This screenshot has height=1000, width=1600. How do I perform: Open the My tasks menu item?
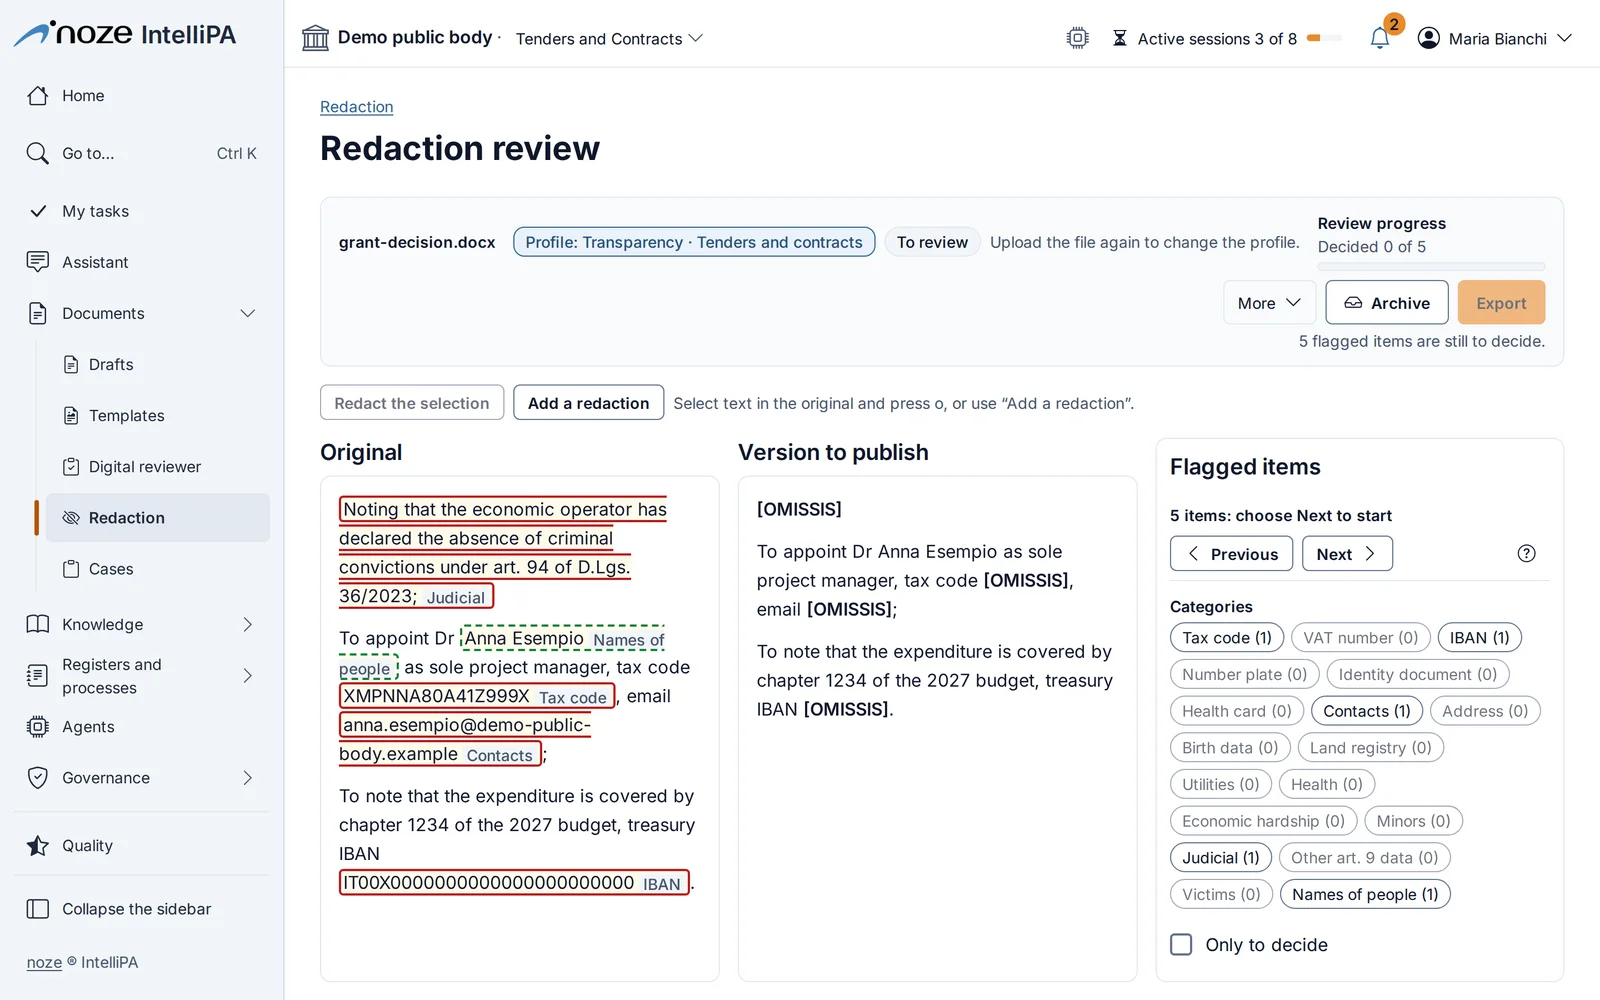coord(142,211)
